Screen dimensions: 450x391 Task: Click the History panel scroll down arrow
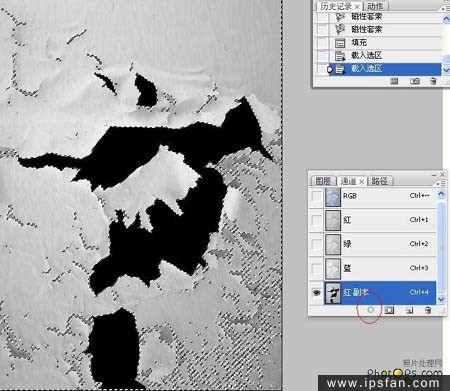[x=446, y=70]
